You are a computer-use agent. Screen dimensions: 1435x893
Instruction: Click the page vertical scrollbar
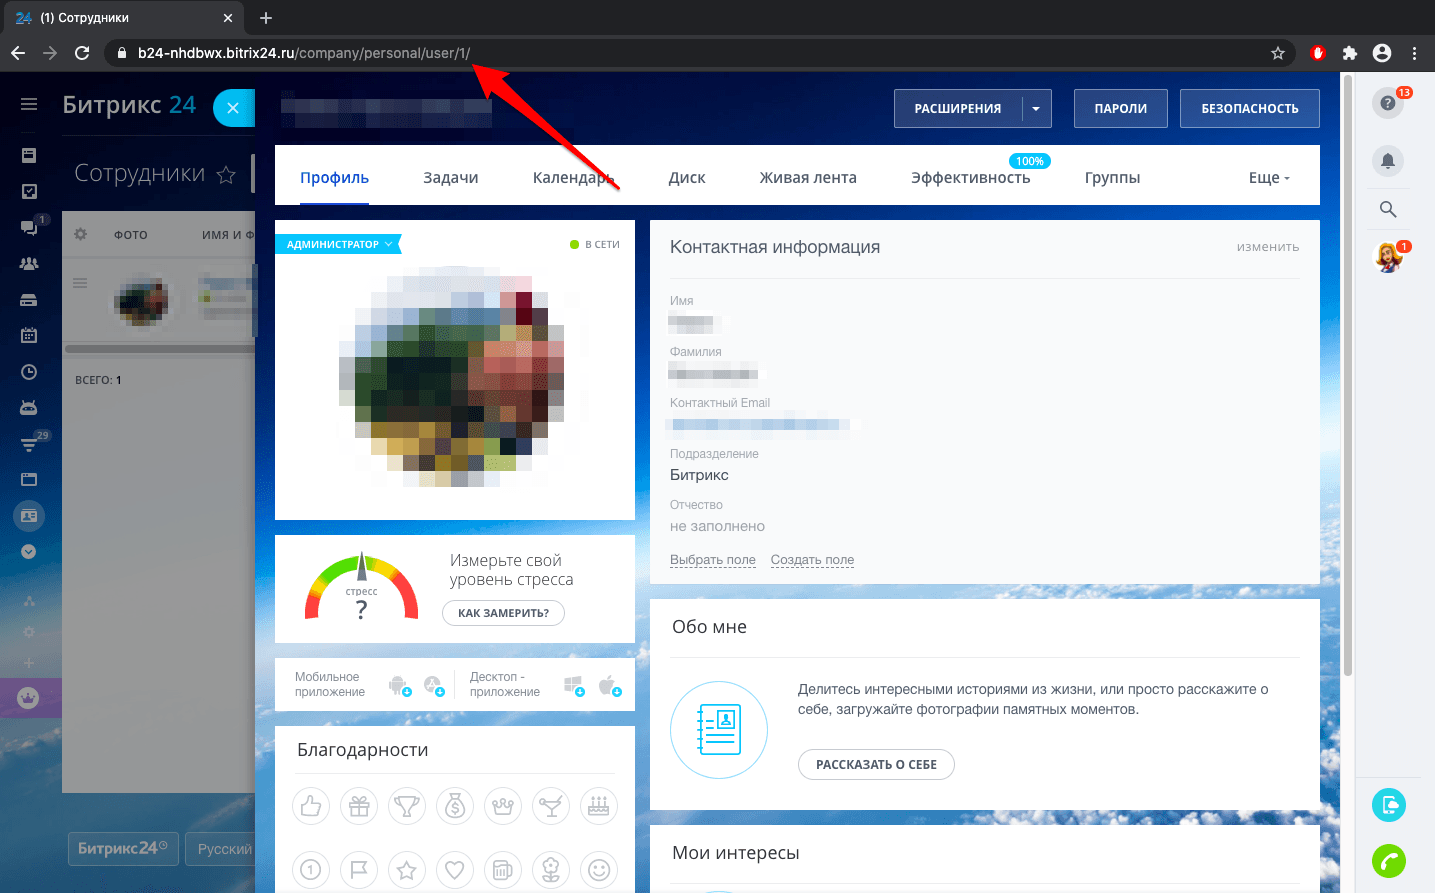1347,375
